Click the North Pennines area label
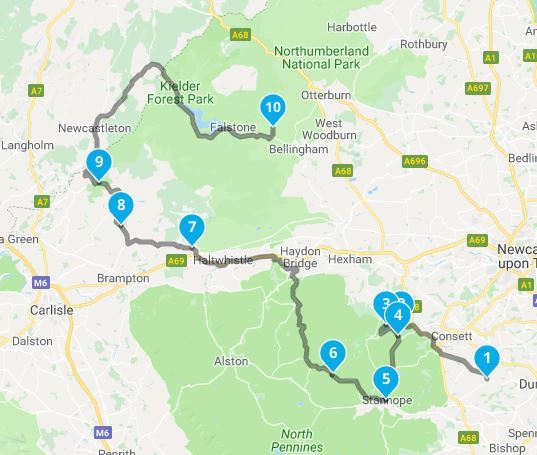The image size is (537, 455). [x=297, y=441]
